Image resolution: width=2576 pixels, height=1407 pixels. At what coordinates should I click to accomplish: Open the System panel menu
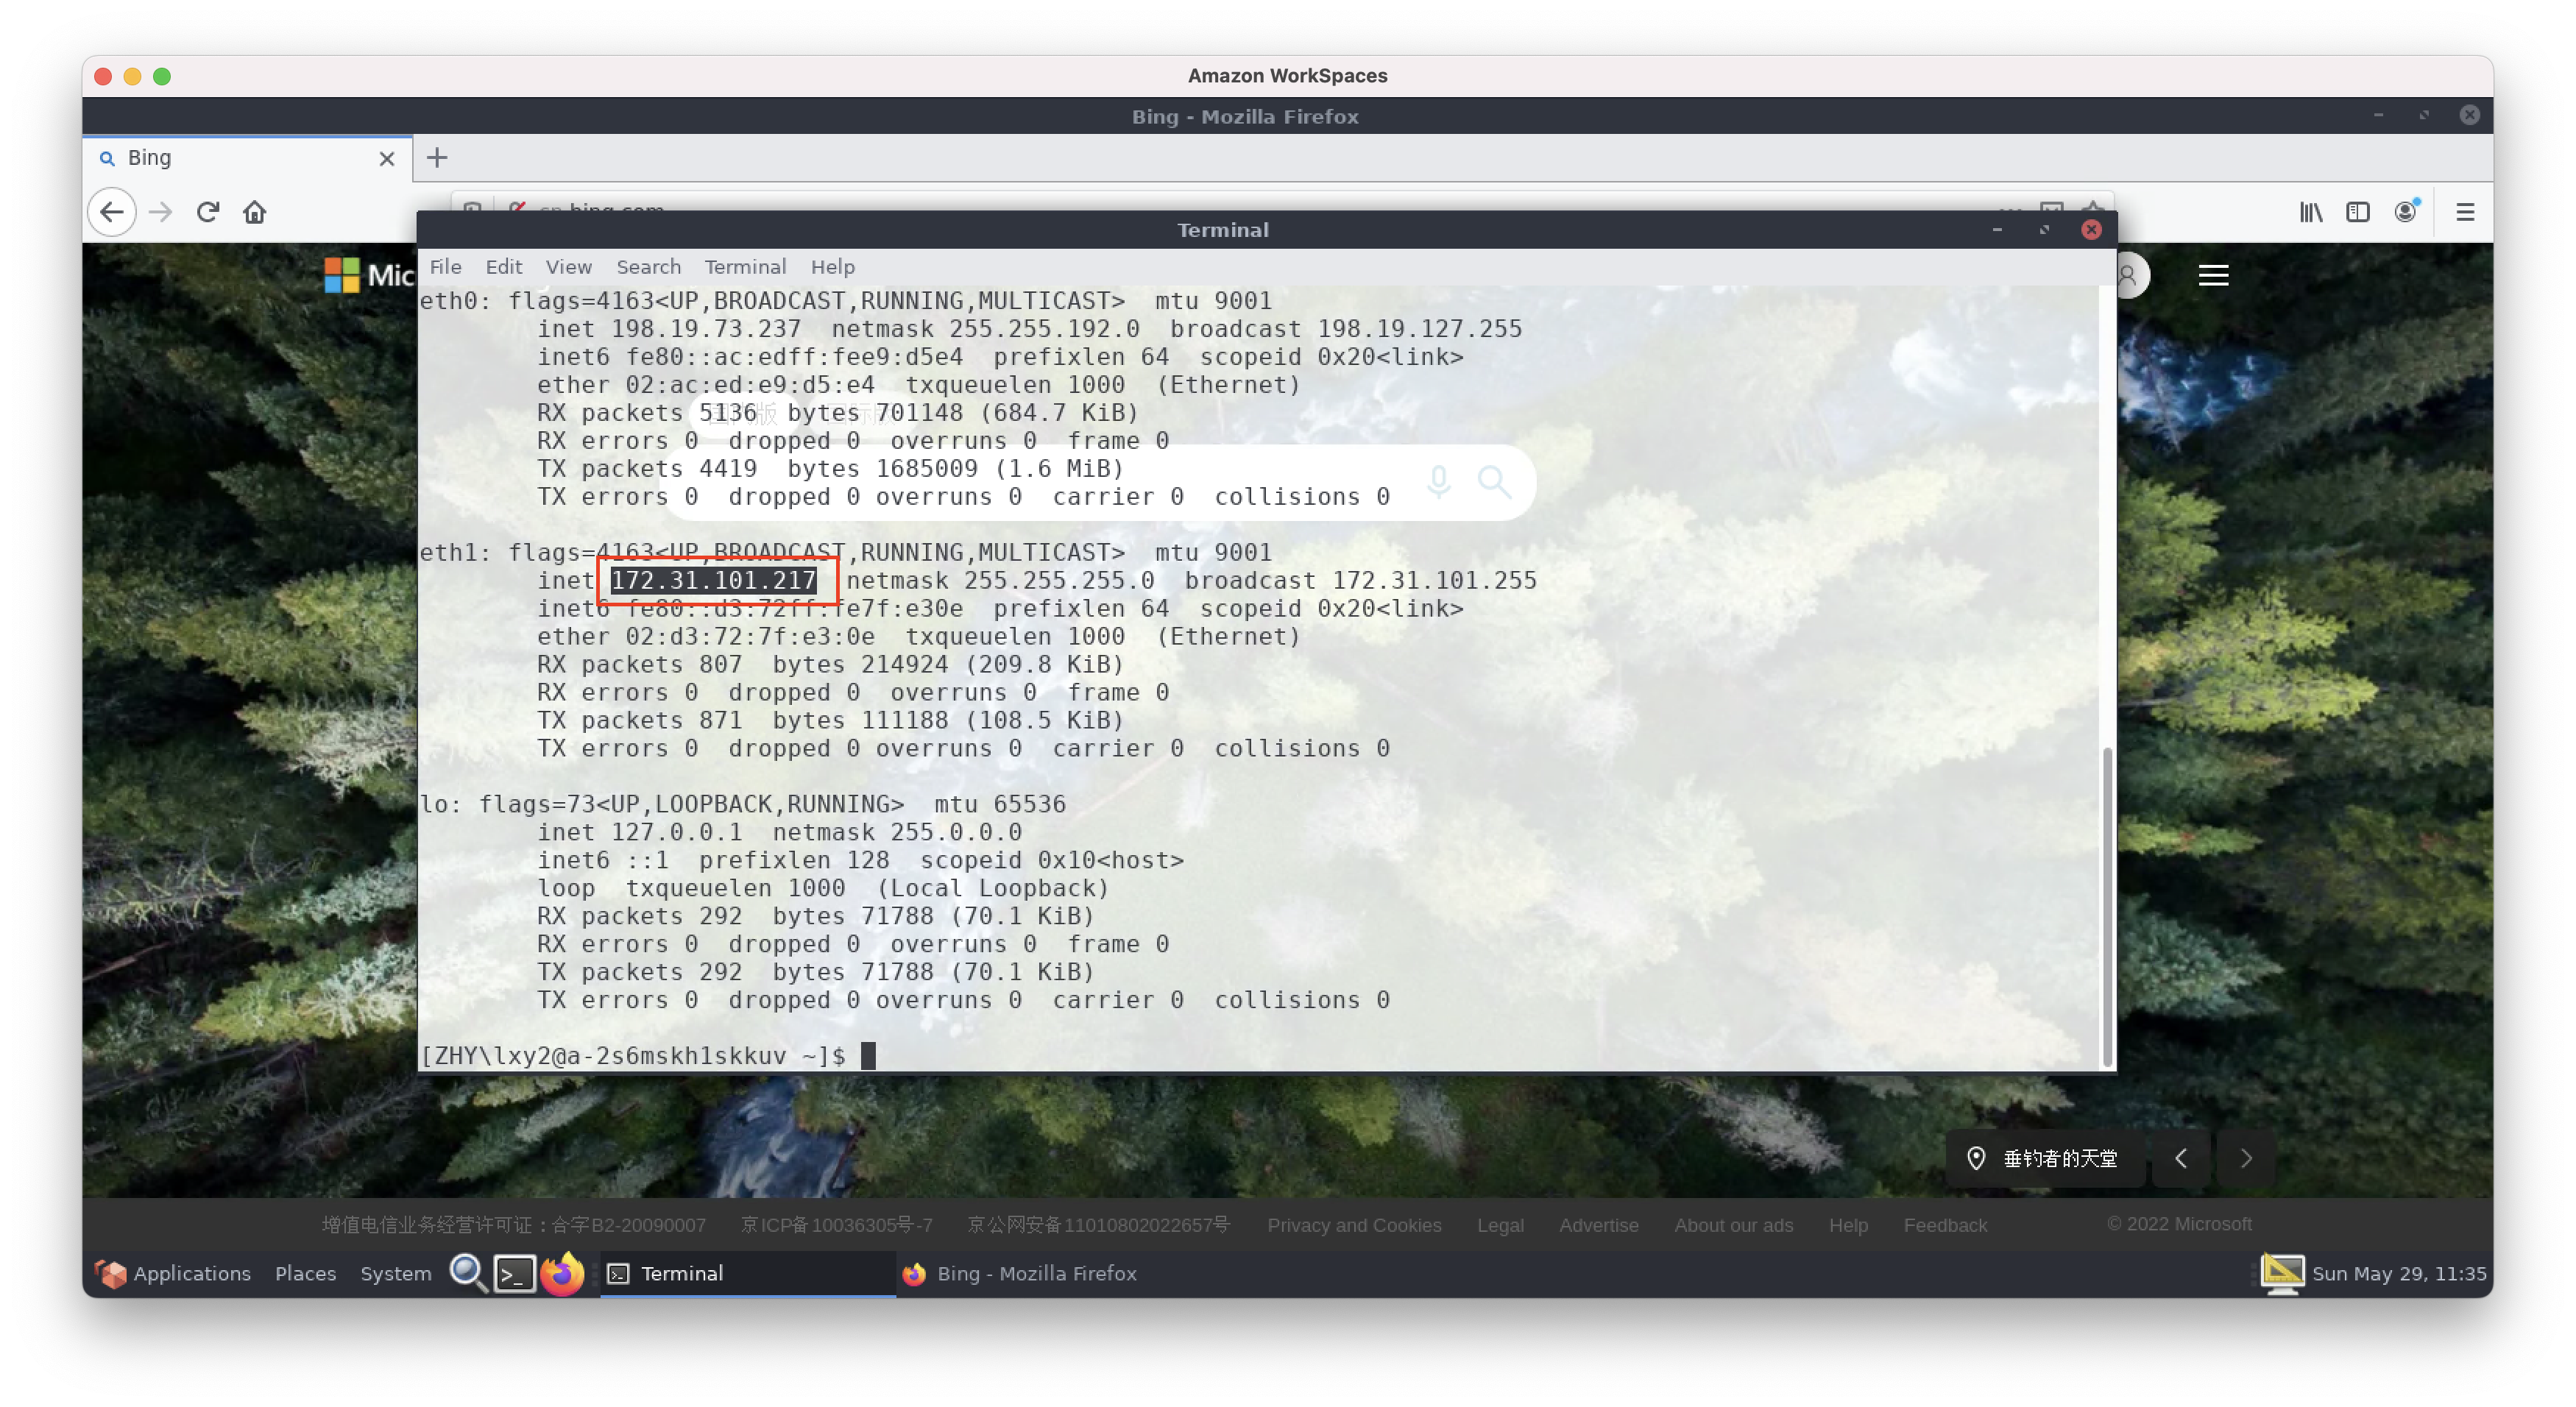(395, 1273)
